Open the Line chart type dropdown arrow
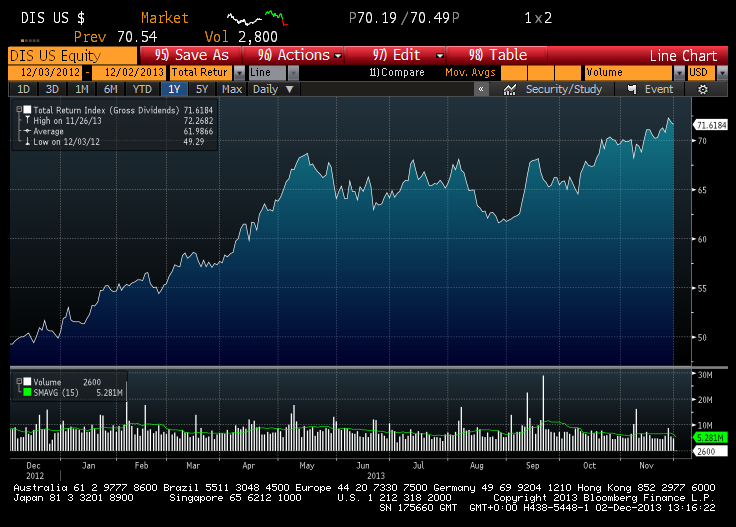Image resolution: width=736 pixels, height=527 pixels. [x=293, y=73]
